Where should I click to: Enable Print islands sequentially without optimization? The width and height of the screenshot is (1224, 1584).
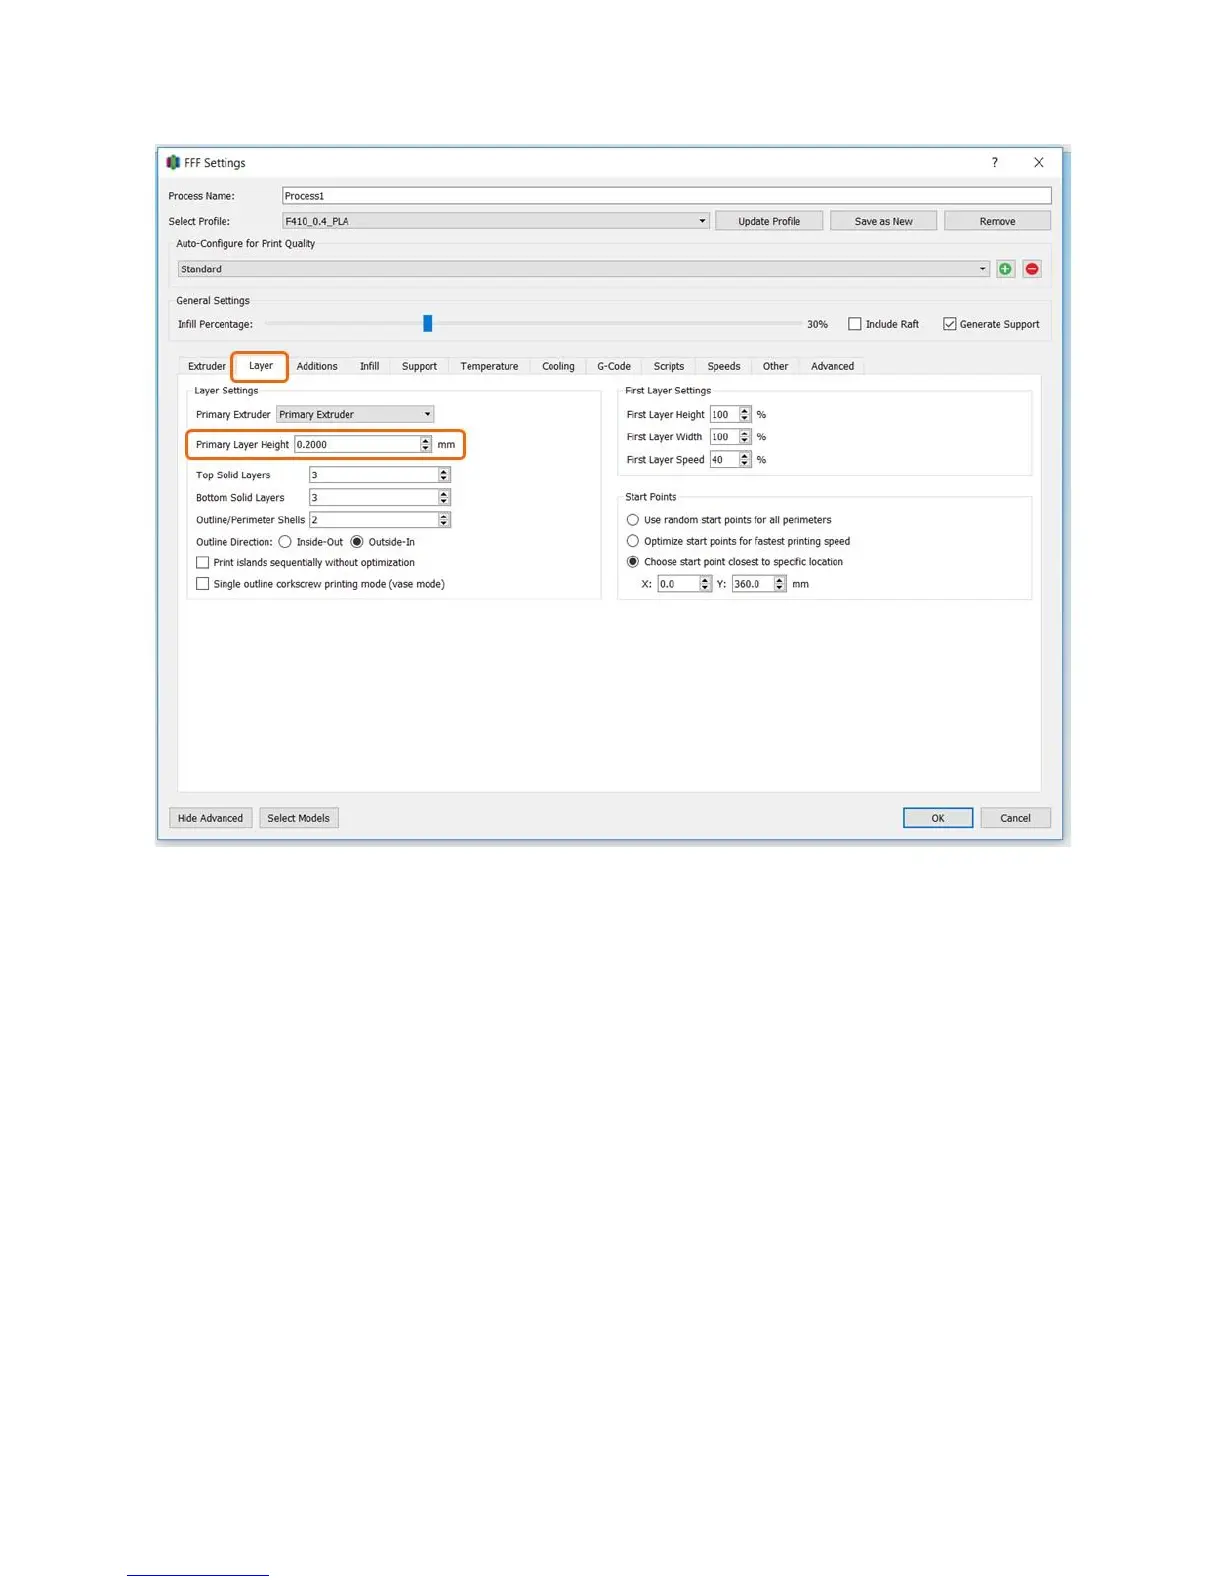(203, 563)
